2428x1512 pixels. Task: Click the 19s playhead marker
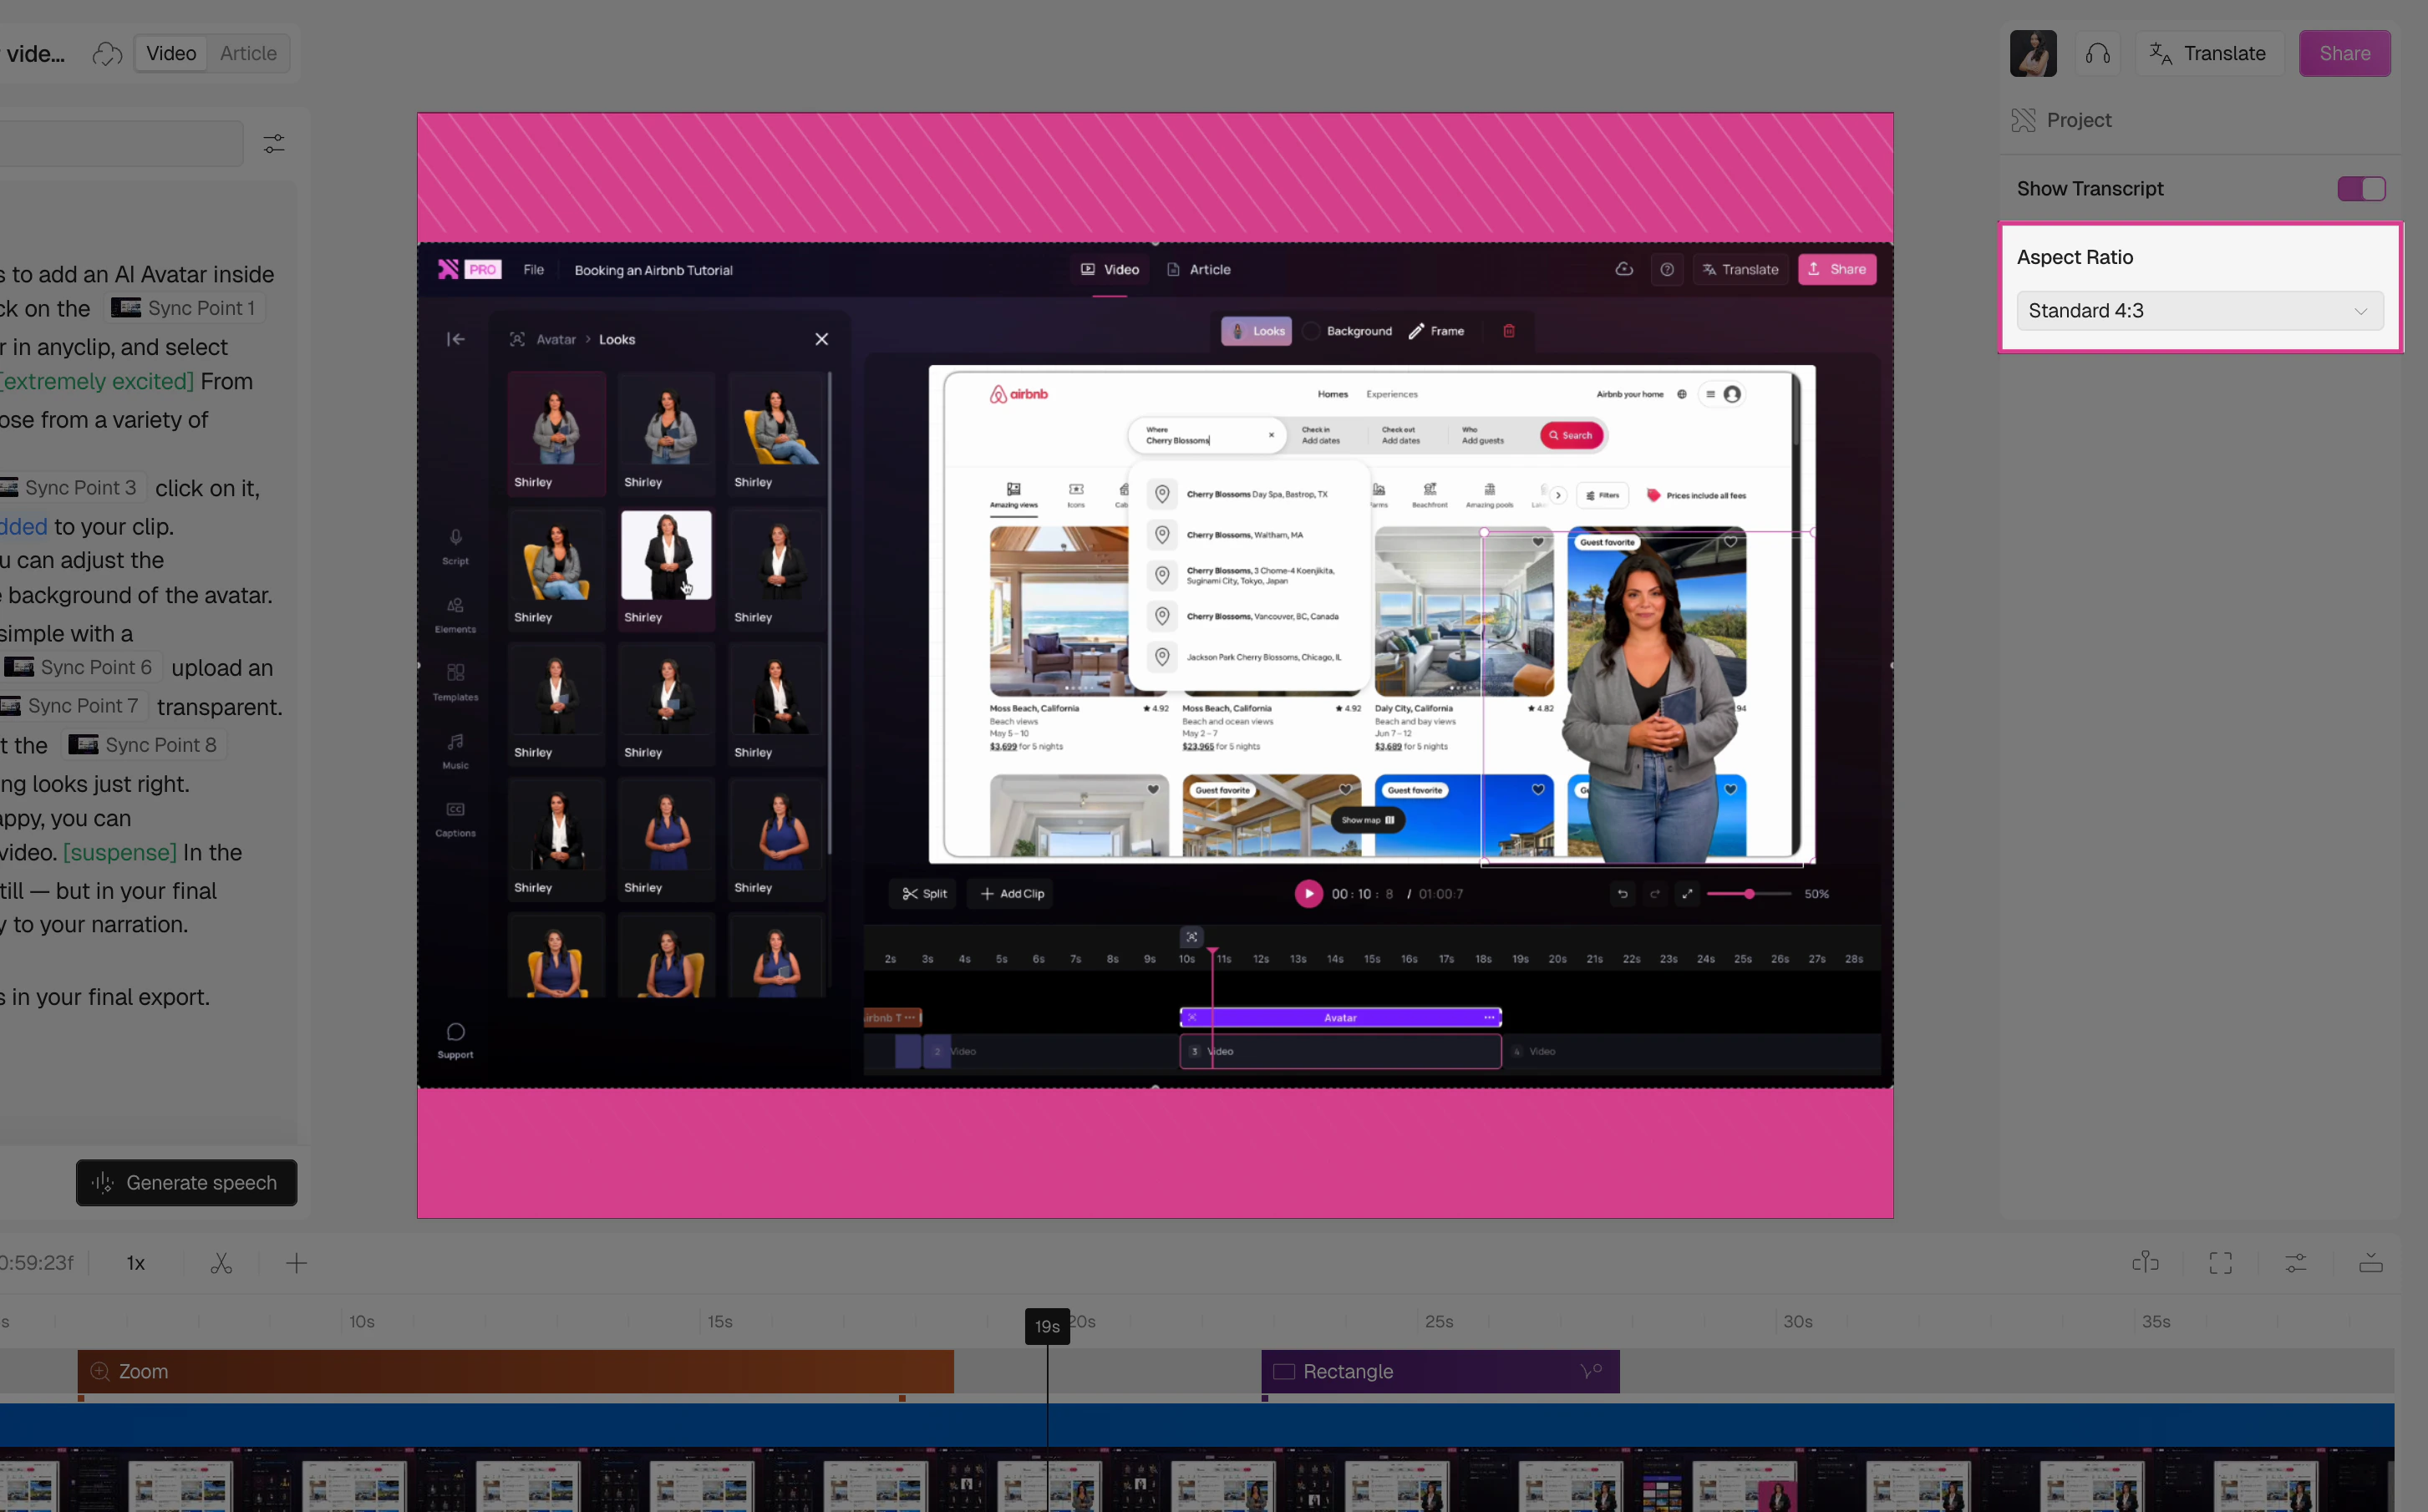pos(1047,1326)
